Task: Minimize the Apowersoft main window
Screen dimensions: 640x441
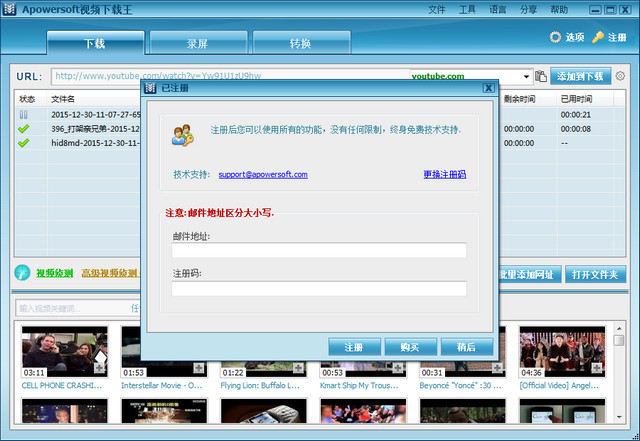Action: point(596,10)
